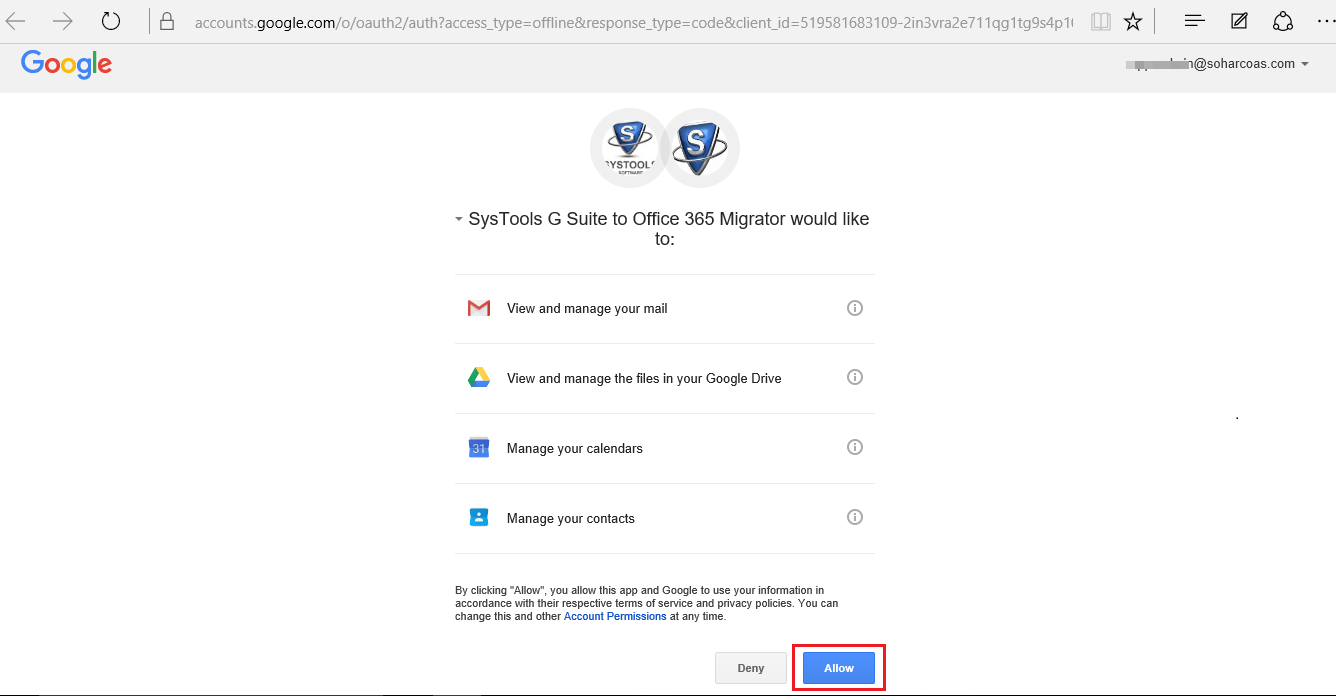1336x696 pixels.
Task: Click the padlock security icon in address bar
Action: pyautogui.click(x=167, y=21)
